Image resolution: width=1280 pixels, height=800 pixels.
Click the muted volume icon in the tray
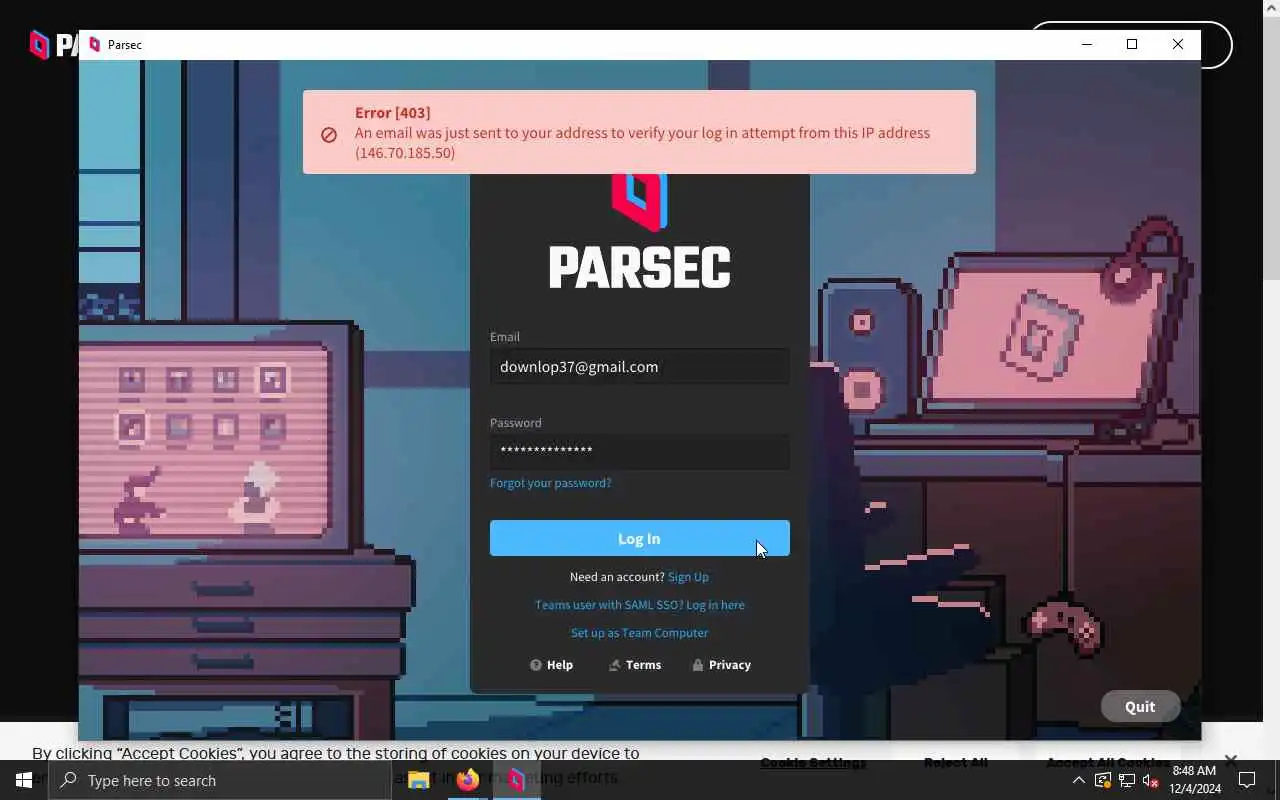1150,781
